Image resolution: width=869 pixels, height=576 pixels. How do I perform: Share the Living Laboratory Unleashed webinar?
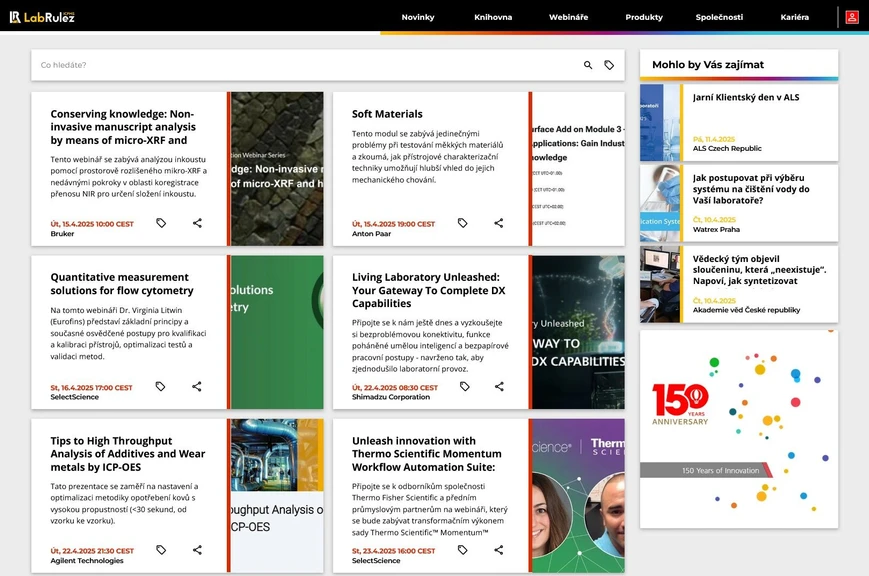click(499, 386)
